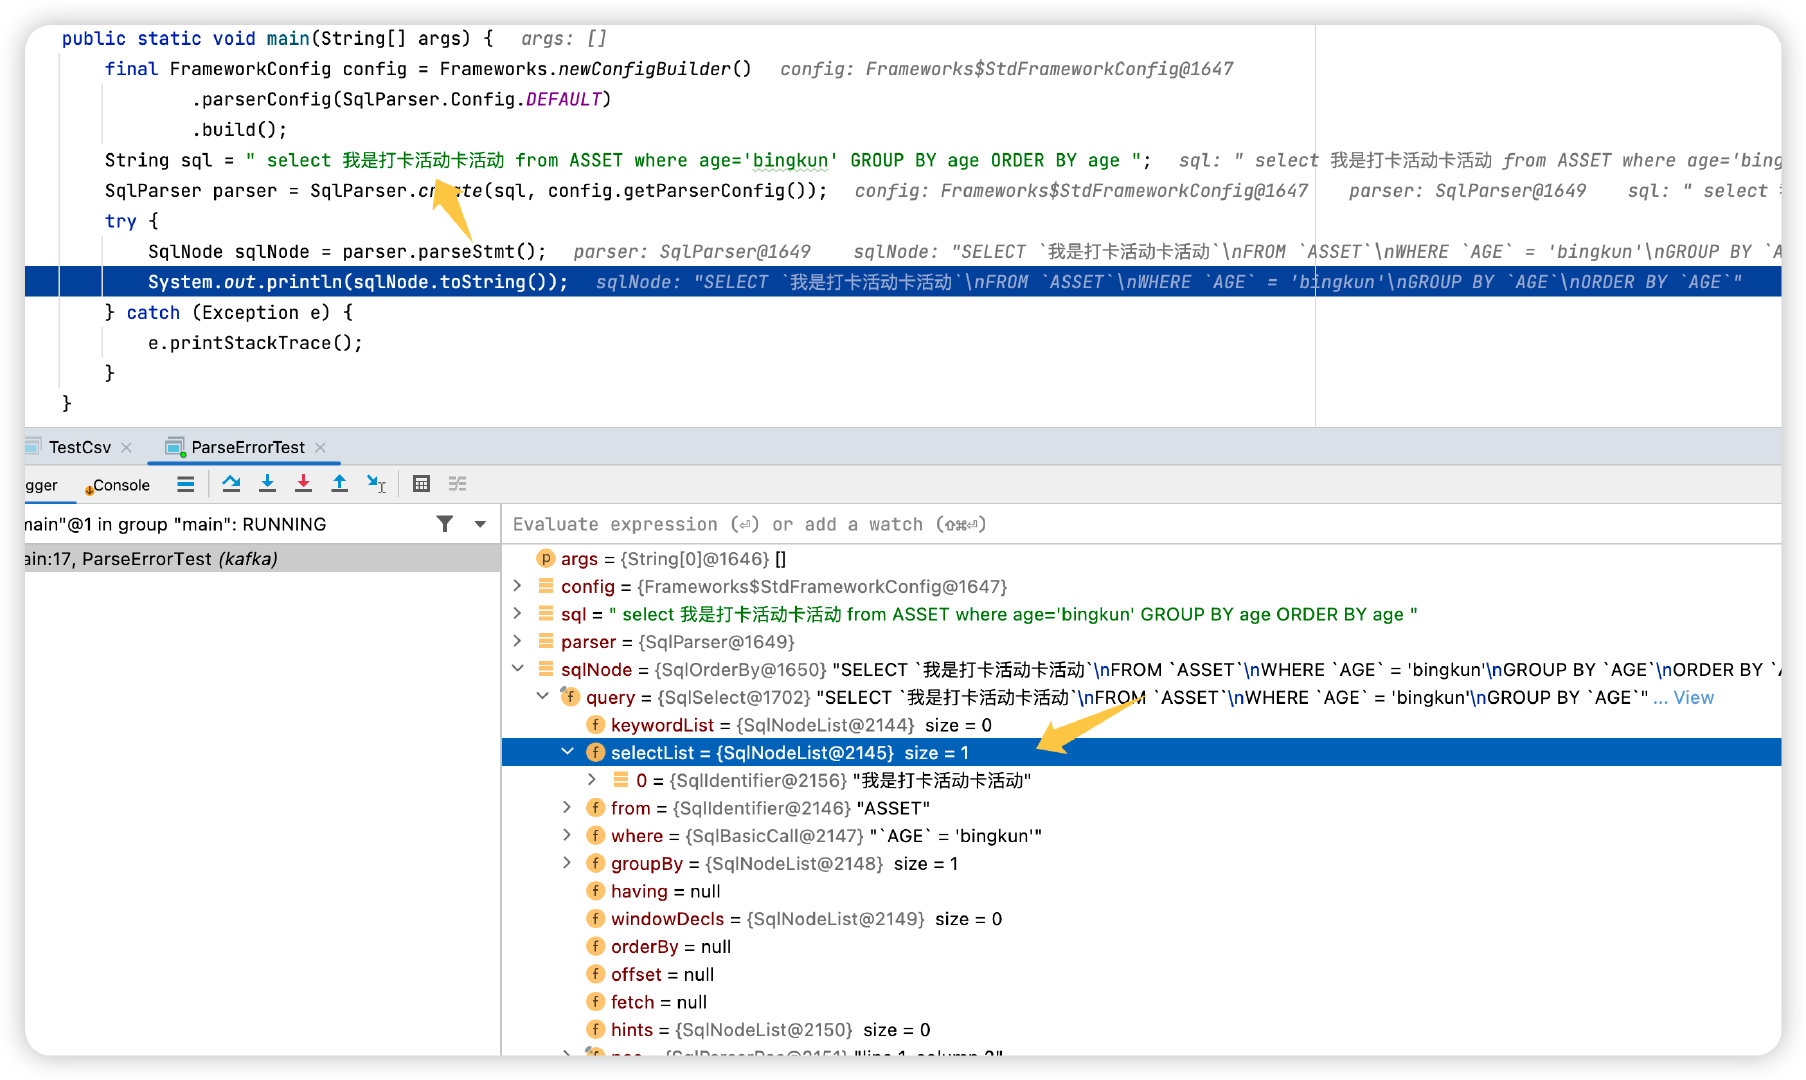Expand the where field node
The width and height of the screenshot is (1806, 1080).
click(567, 835)
